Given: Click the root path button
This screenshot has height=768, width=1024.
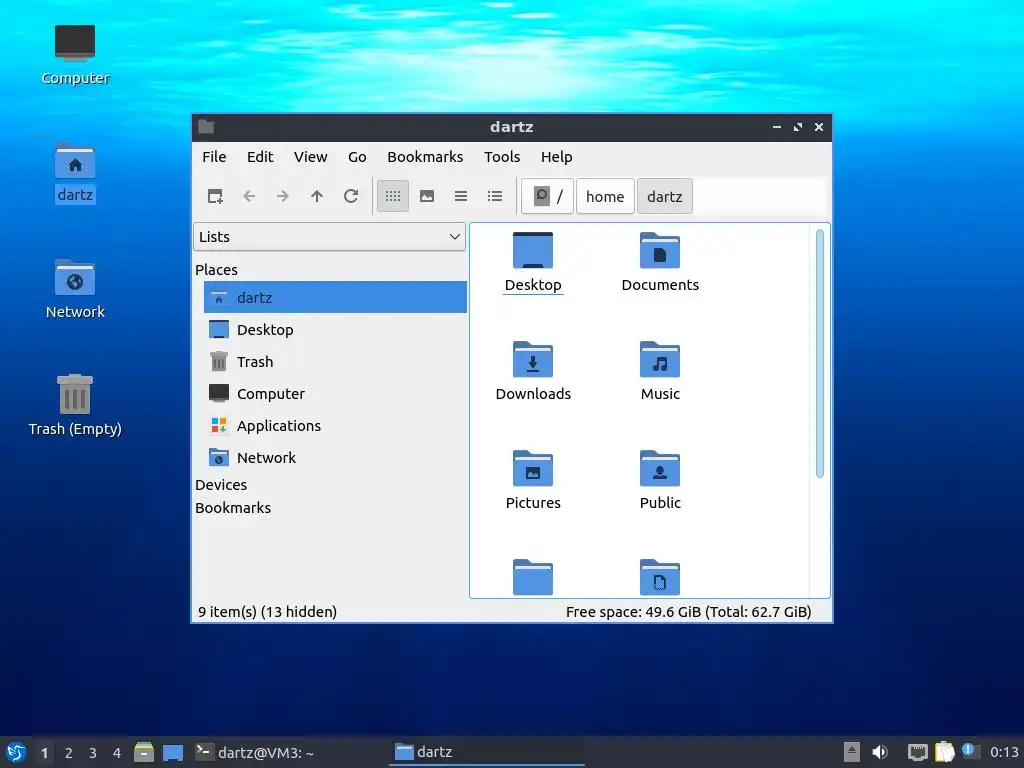Looking at the screenshot, I should click(x=548, y=196).
